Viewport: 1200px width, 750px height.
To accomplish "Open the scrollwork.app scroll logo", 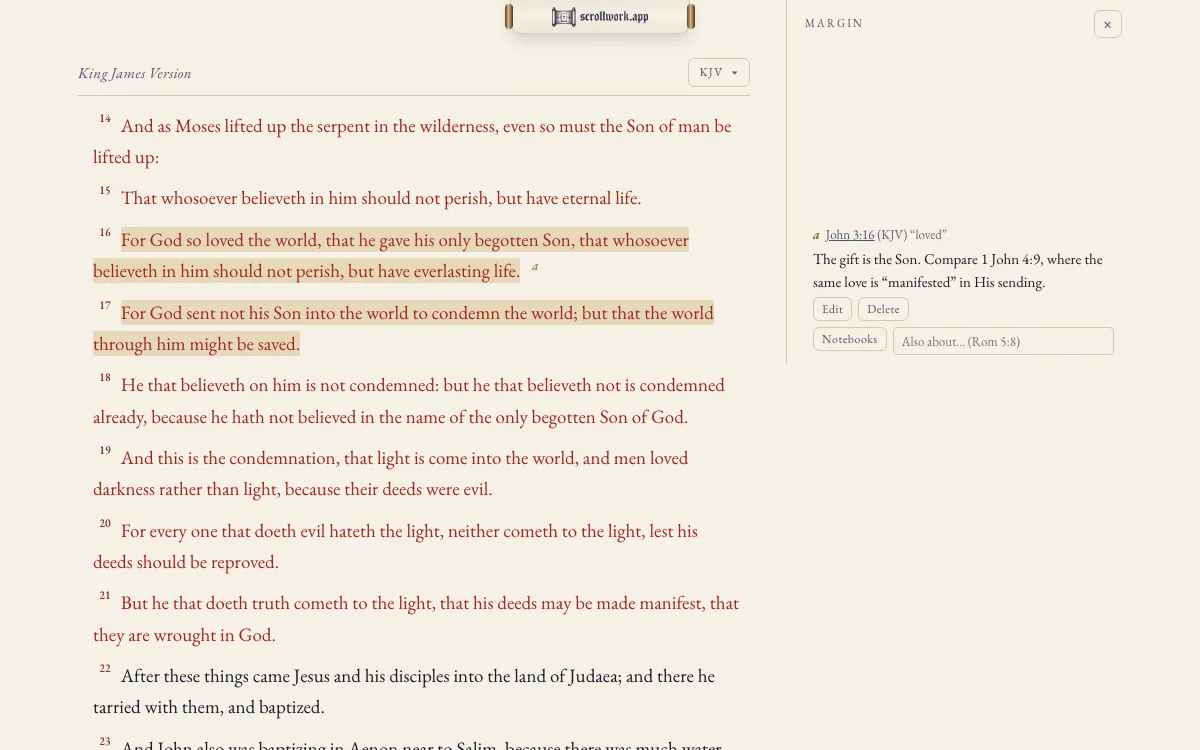I will pos(600,17).
